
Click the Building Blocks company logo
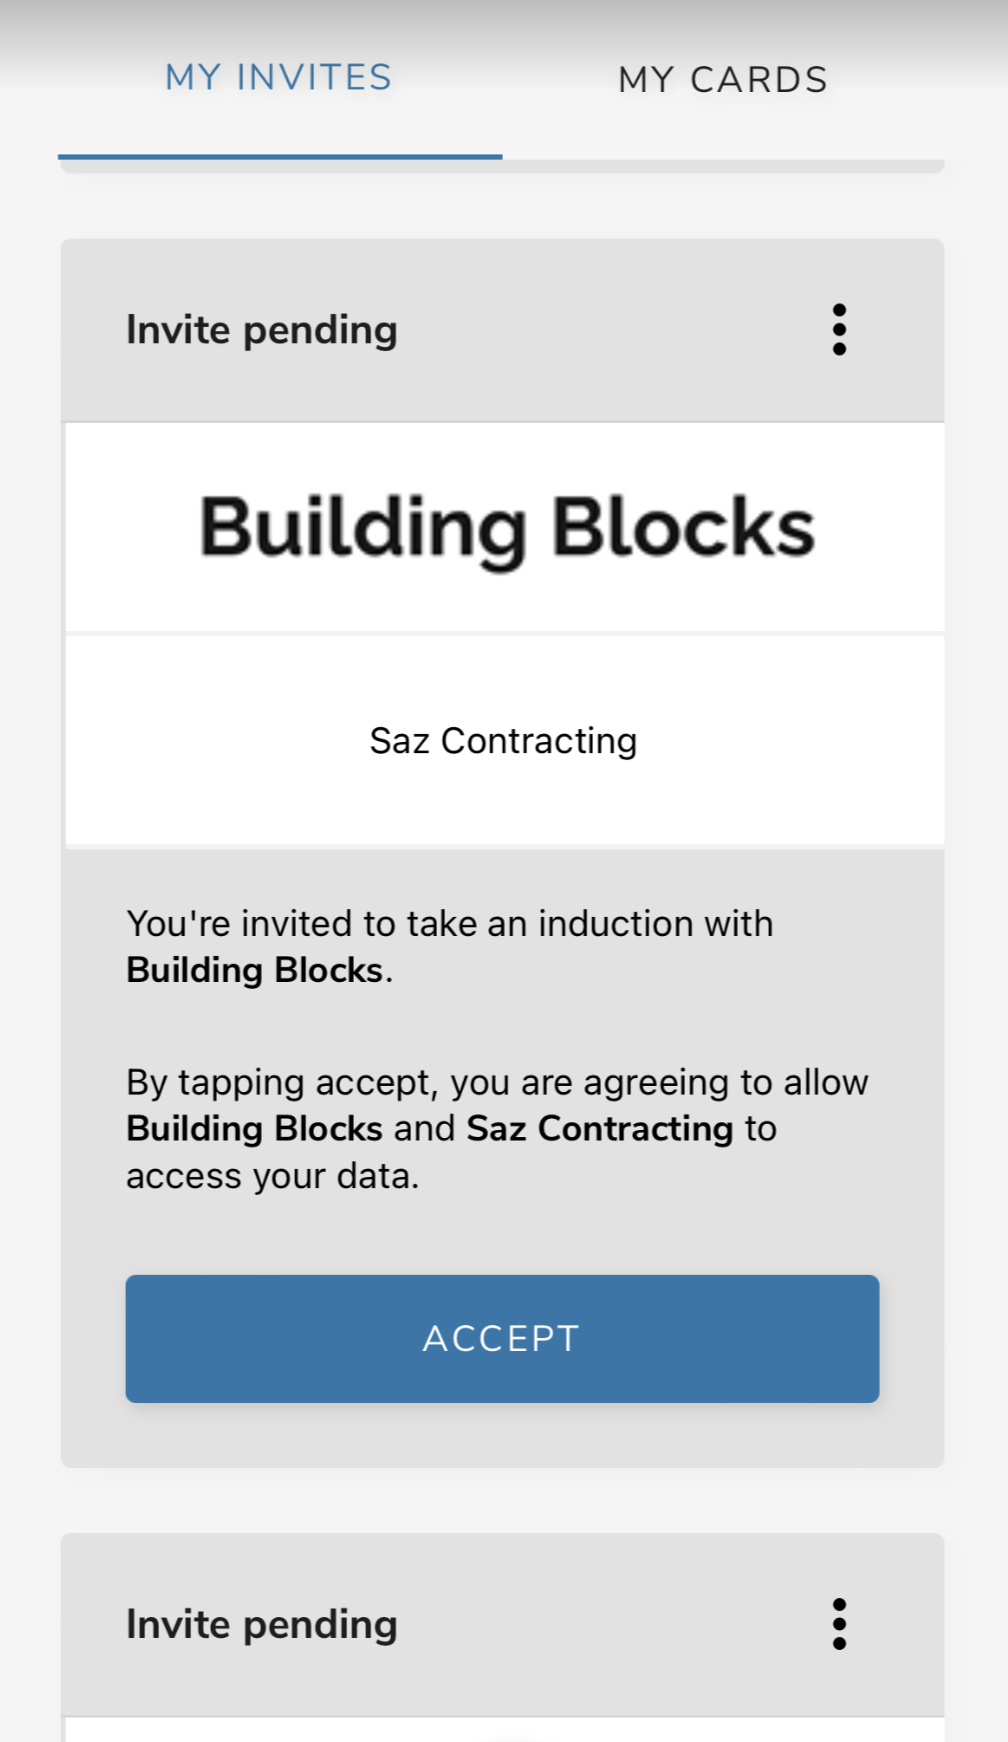(x=506, y=528)
